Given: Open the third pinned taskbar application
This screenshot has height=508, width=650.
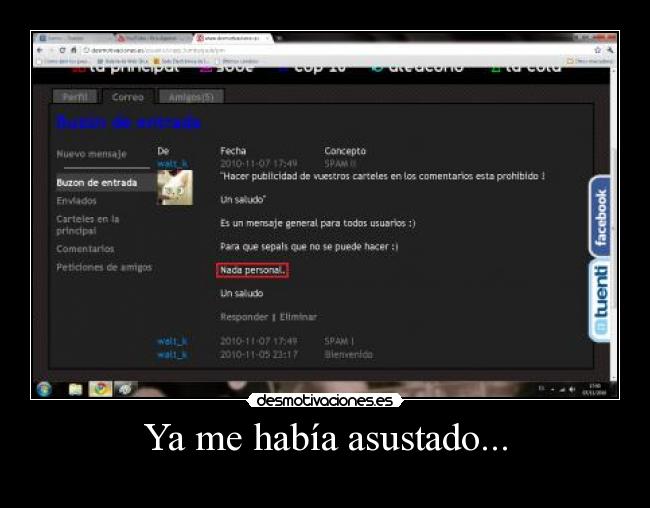Looking at the screenshot, I should point(125,389).
